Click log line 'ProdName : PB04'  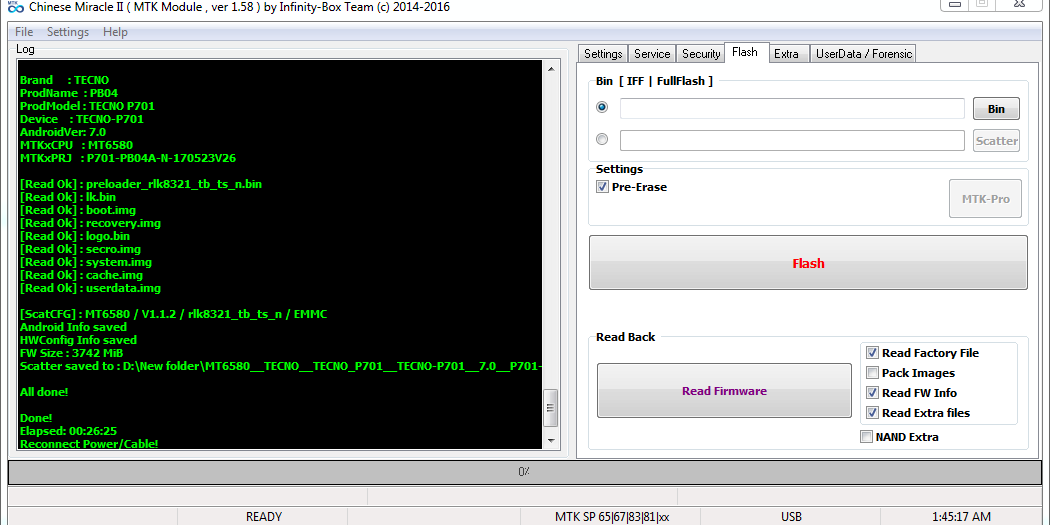(69, 93)
